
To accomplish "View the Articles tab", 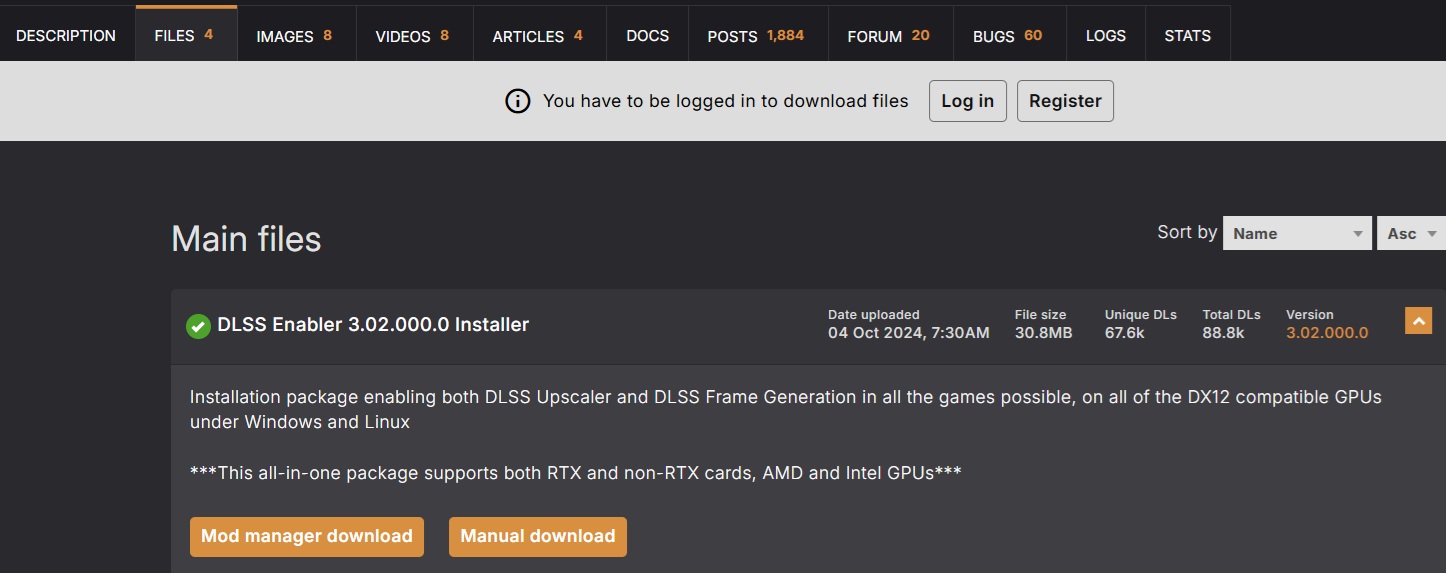I will [x=537, y=35].
